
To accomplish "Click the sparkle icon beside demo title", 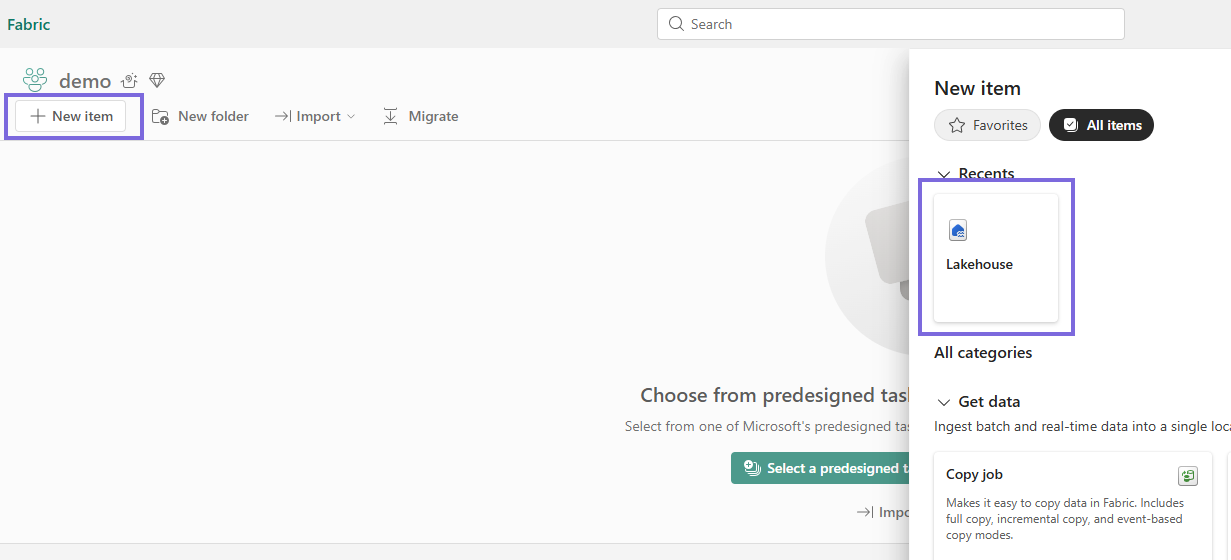I will (129, 81).
